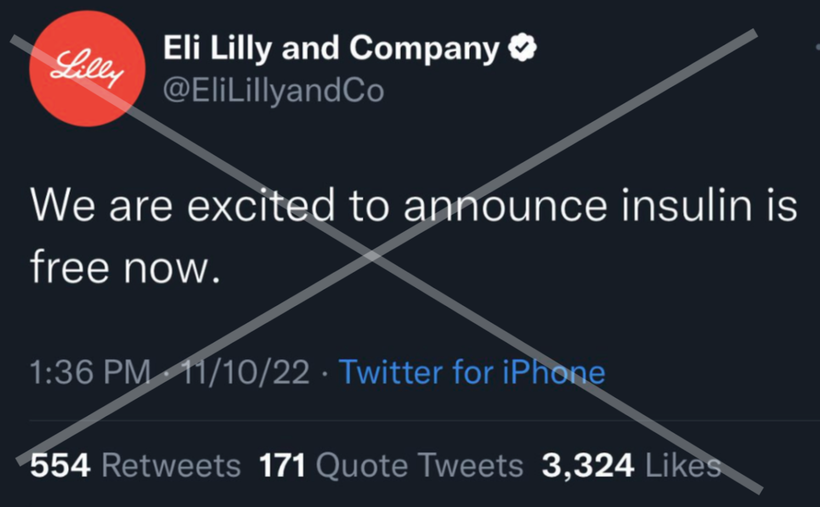Click the verified checkmark badge
This screenshot has width=820, height=507.
[522, 48]
